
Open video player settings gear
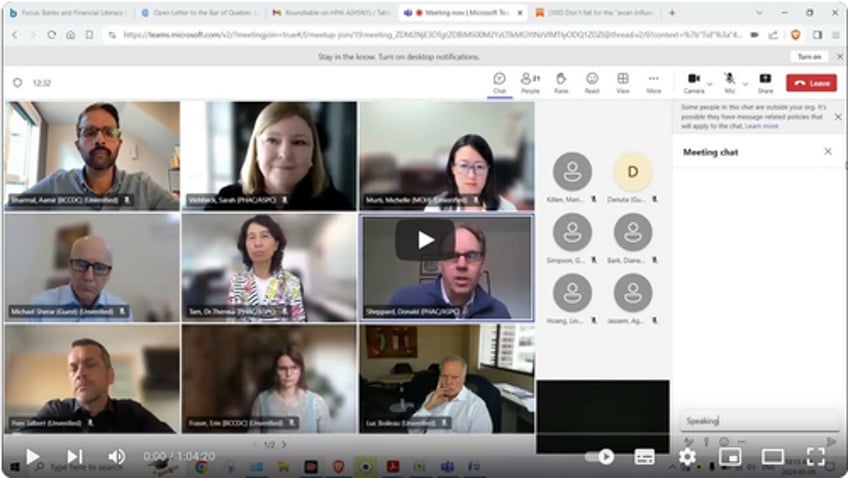point(687,457)
